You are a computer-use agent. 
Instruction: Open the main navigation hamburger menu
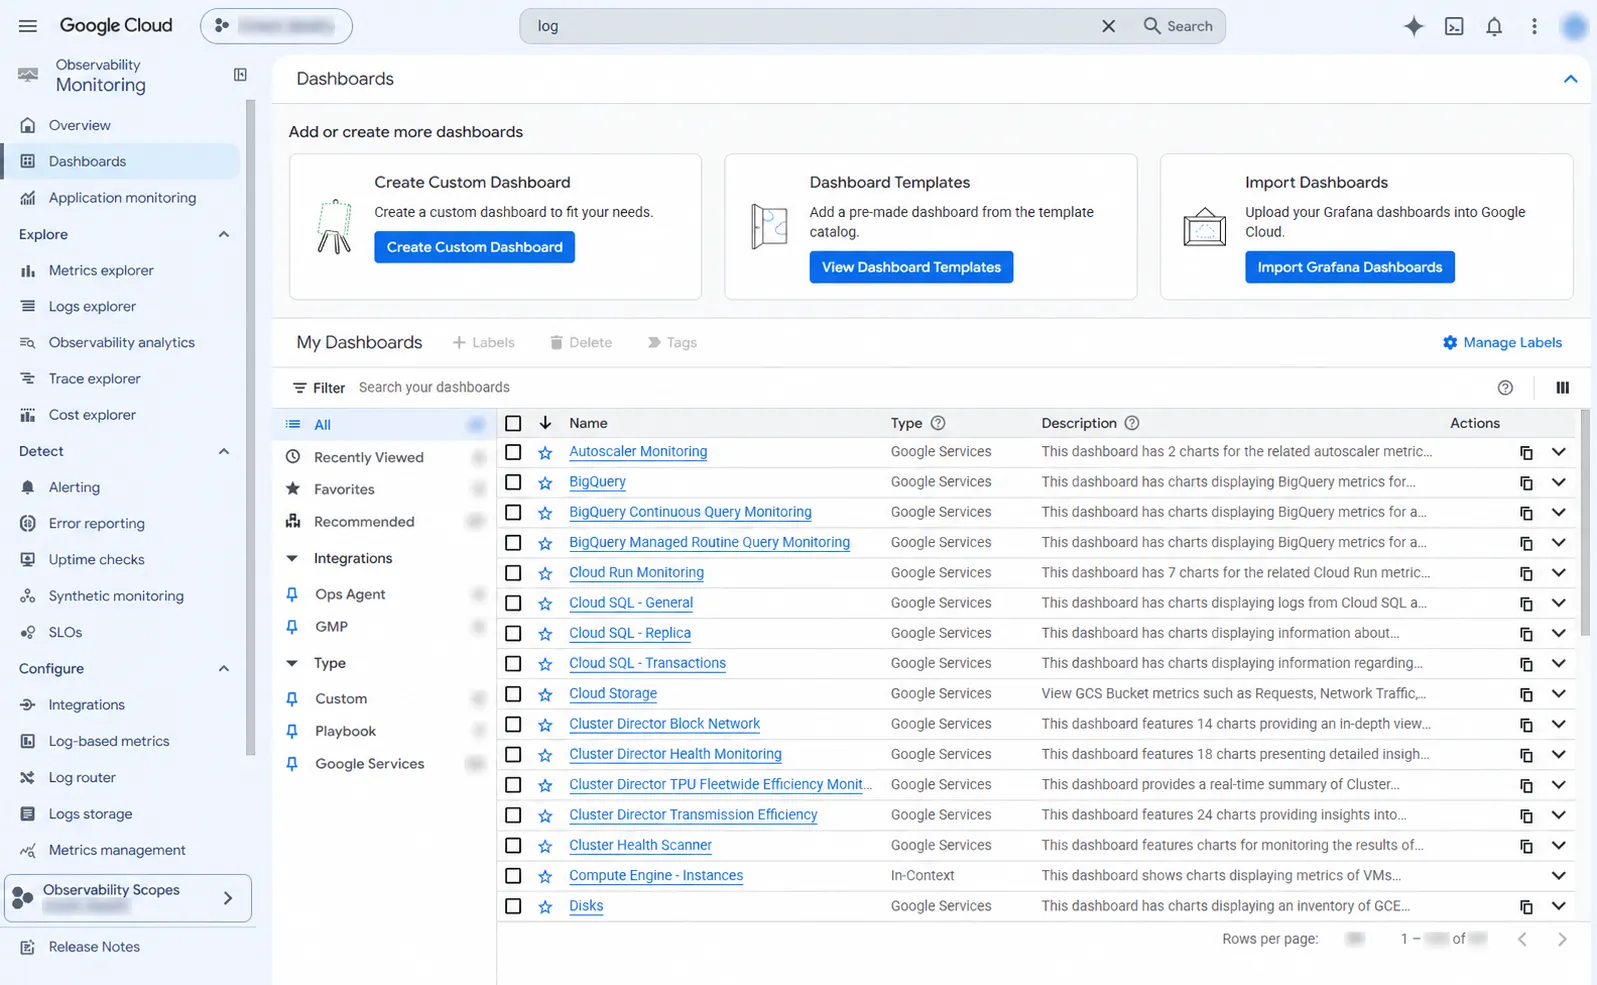click(x=28, y=26)
